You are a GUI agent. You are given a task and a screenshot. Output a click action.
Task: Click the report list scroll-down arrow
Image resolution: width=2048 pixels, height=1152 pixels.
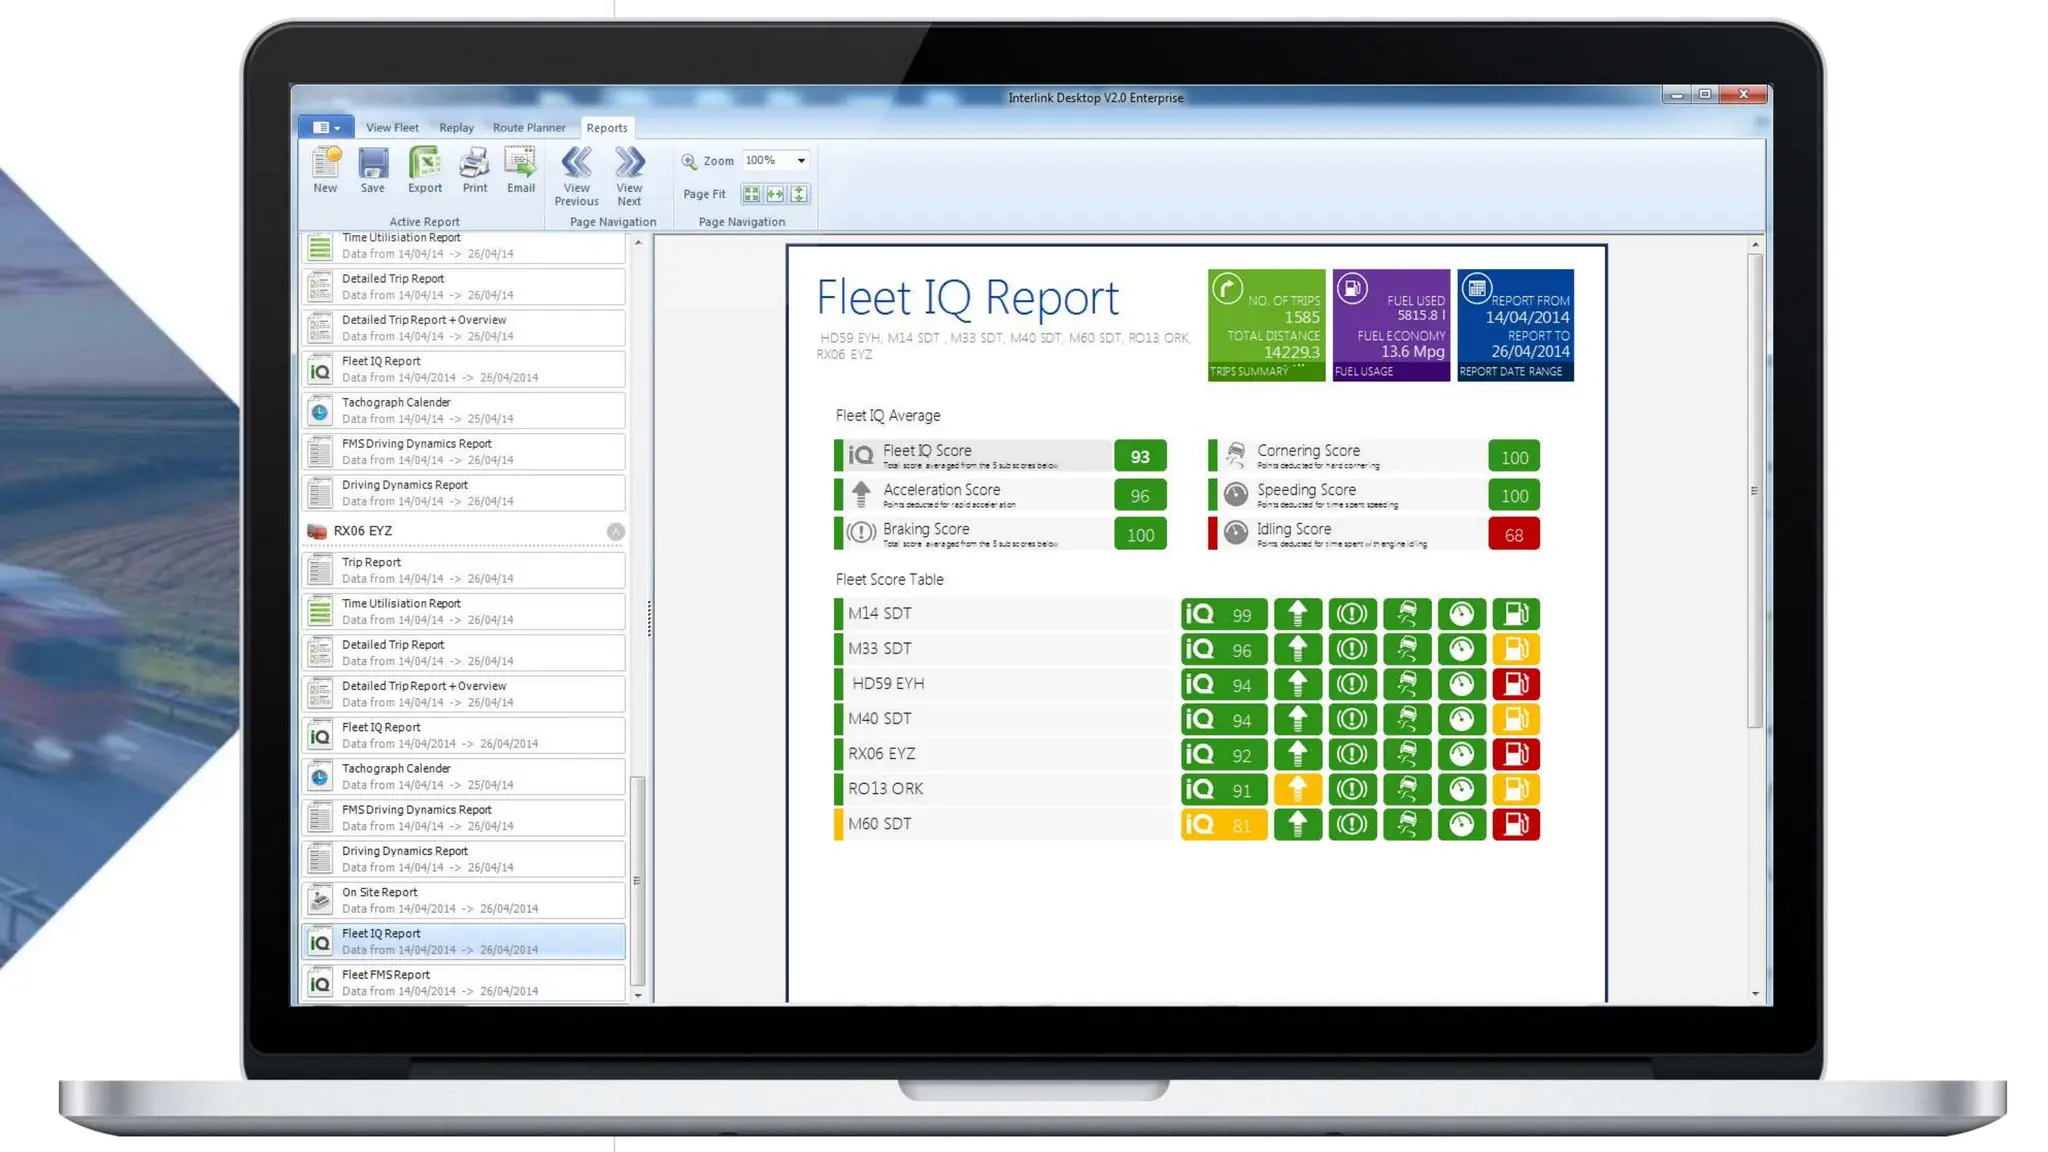tap(638, 995)
